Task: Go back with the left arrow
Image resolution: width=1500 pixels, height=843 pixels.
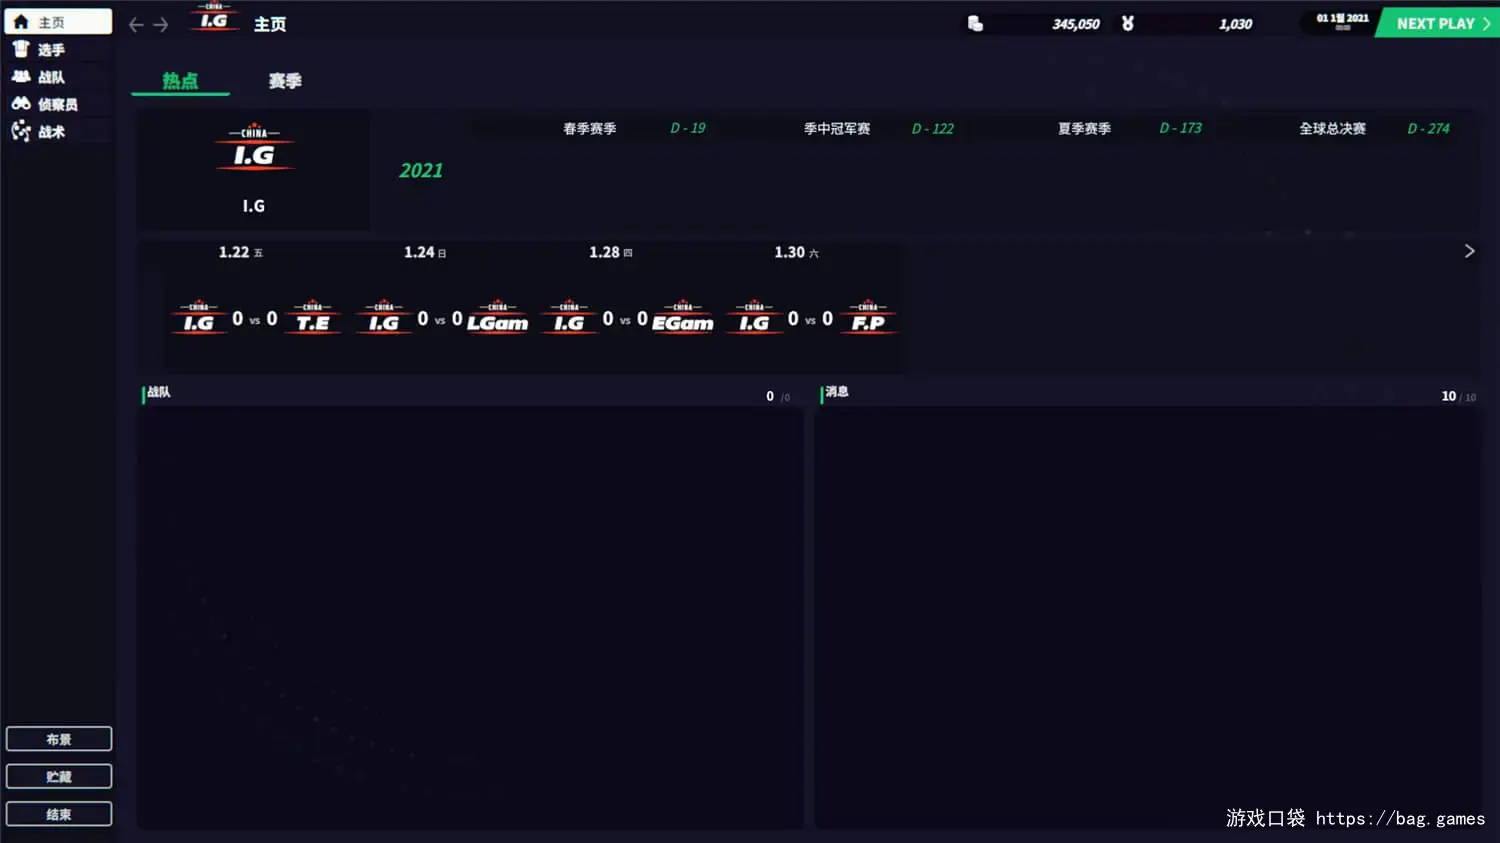Action: (137, 24)
